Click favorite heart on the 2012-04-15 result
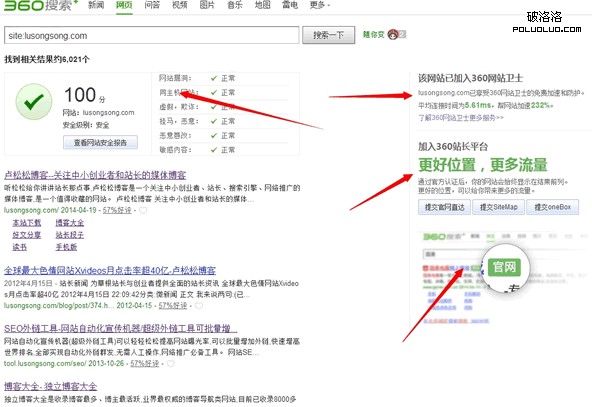592x407 pixels. [199, 305]
